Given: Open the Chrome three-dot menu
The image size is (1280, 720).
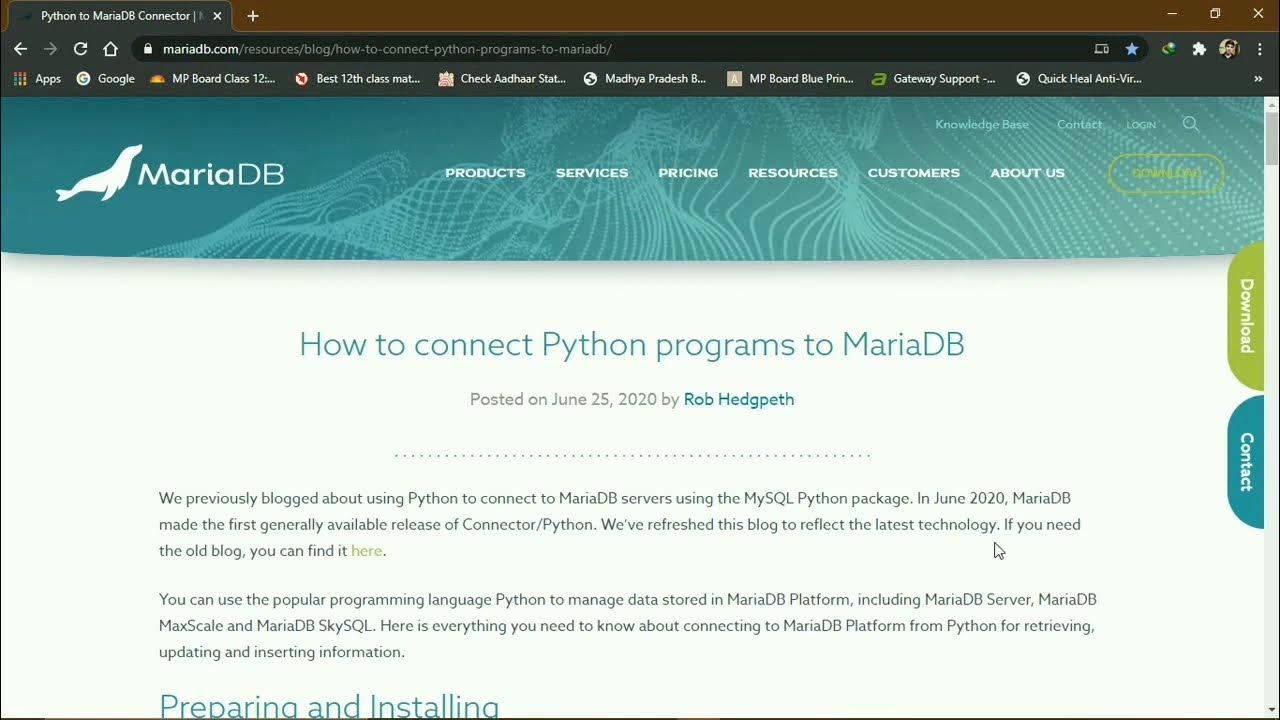Looking at the screenshot, I should (x=1259, y=49).
